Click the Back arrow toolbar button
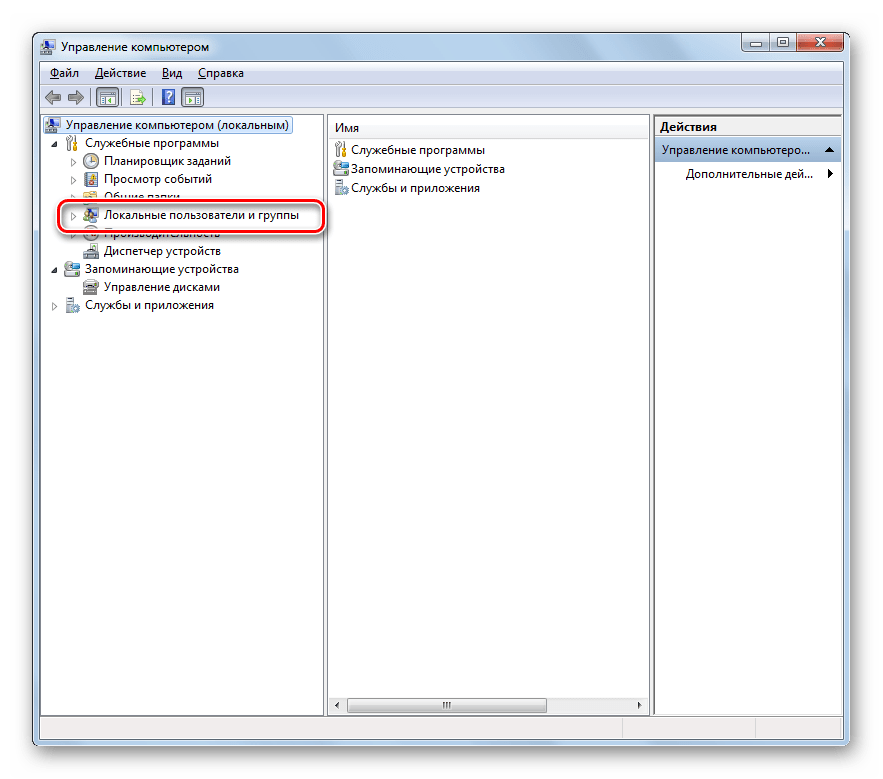The height and width of the screenshot is (779, 883). tap(53, 97)
